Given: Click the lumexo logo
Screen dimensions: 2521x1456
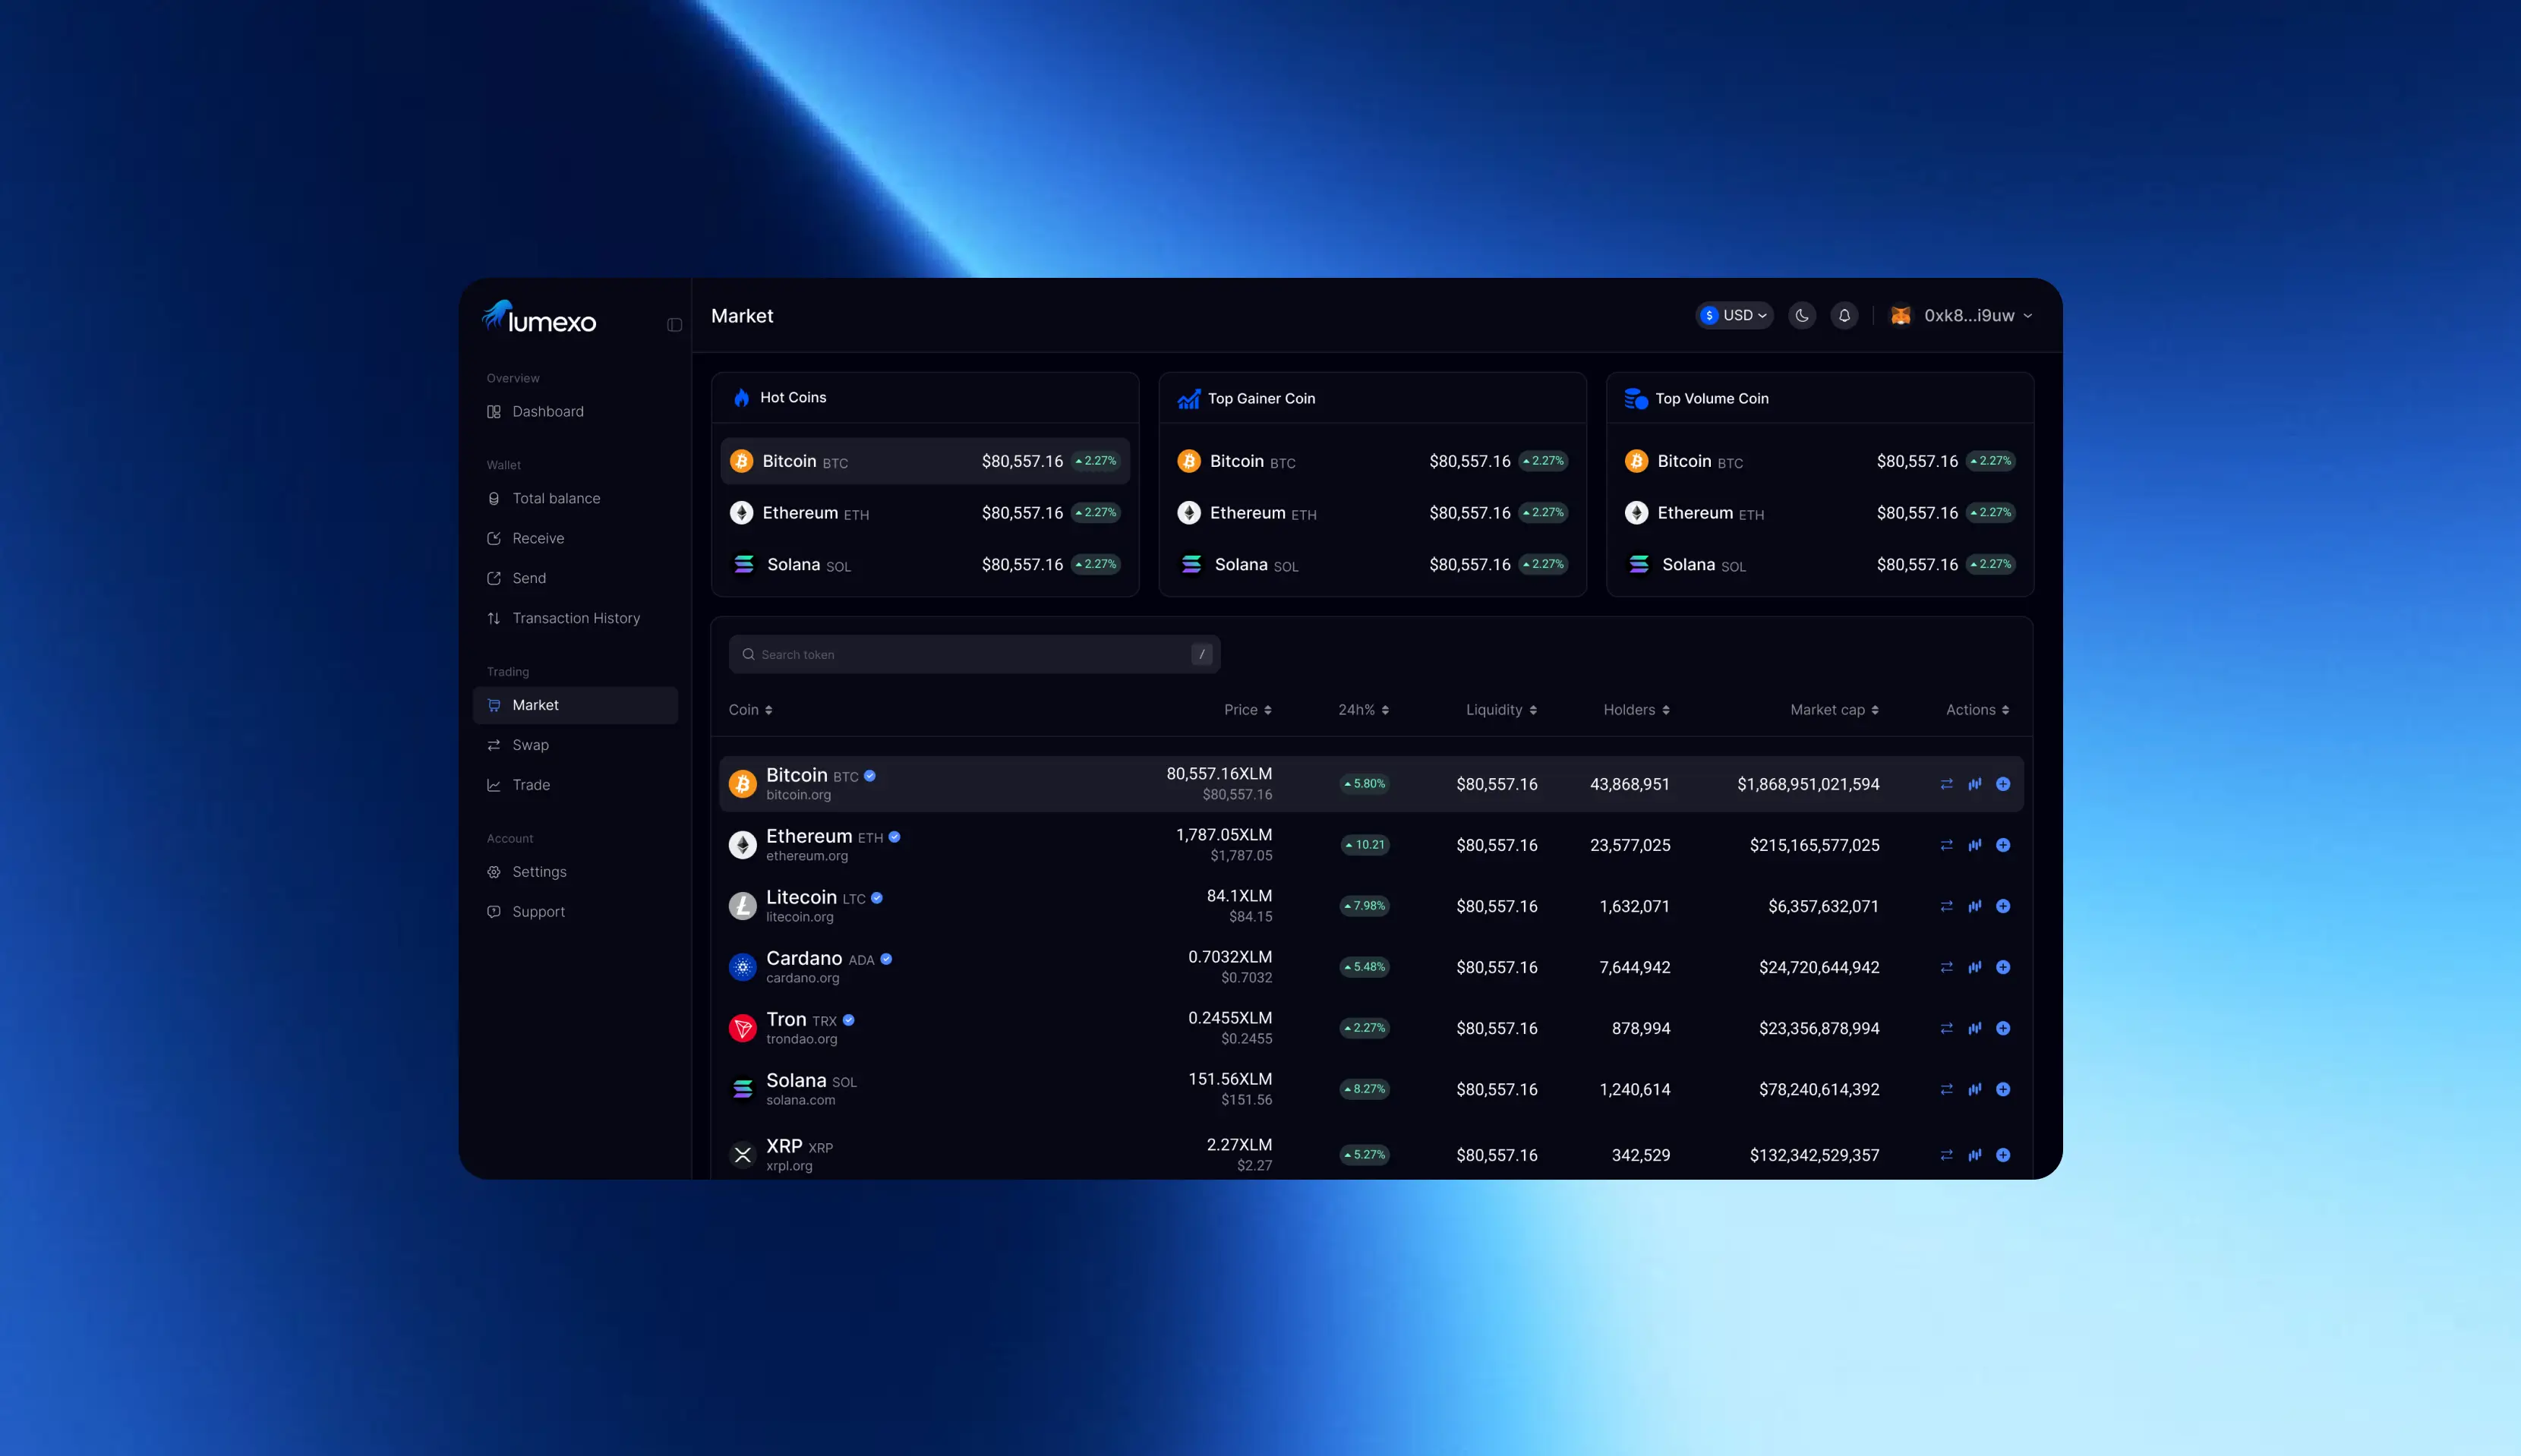Looking at the screenshot, I should [540, 318].
